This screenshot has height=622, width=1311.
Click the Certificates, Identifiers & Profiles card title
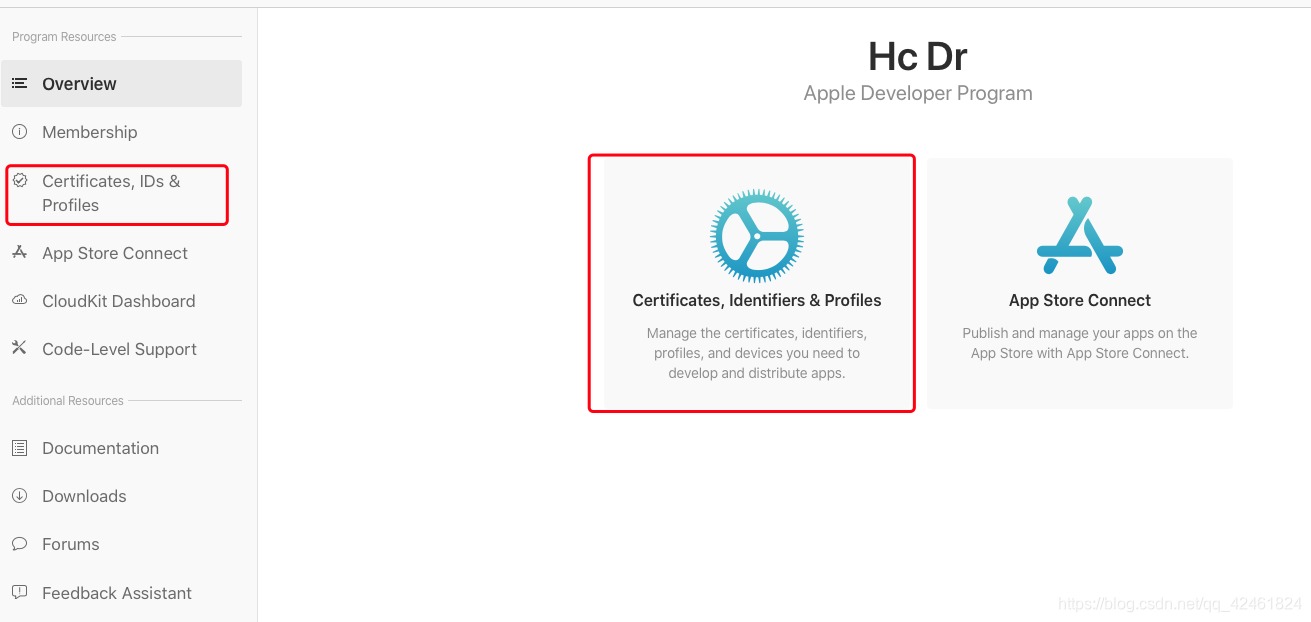click(757, 300)
